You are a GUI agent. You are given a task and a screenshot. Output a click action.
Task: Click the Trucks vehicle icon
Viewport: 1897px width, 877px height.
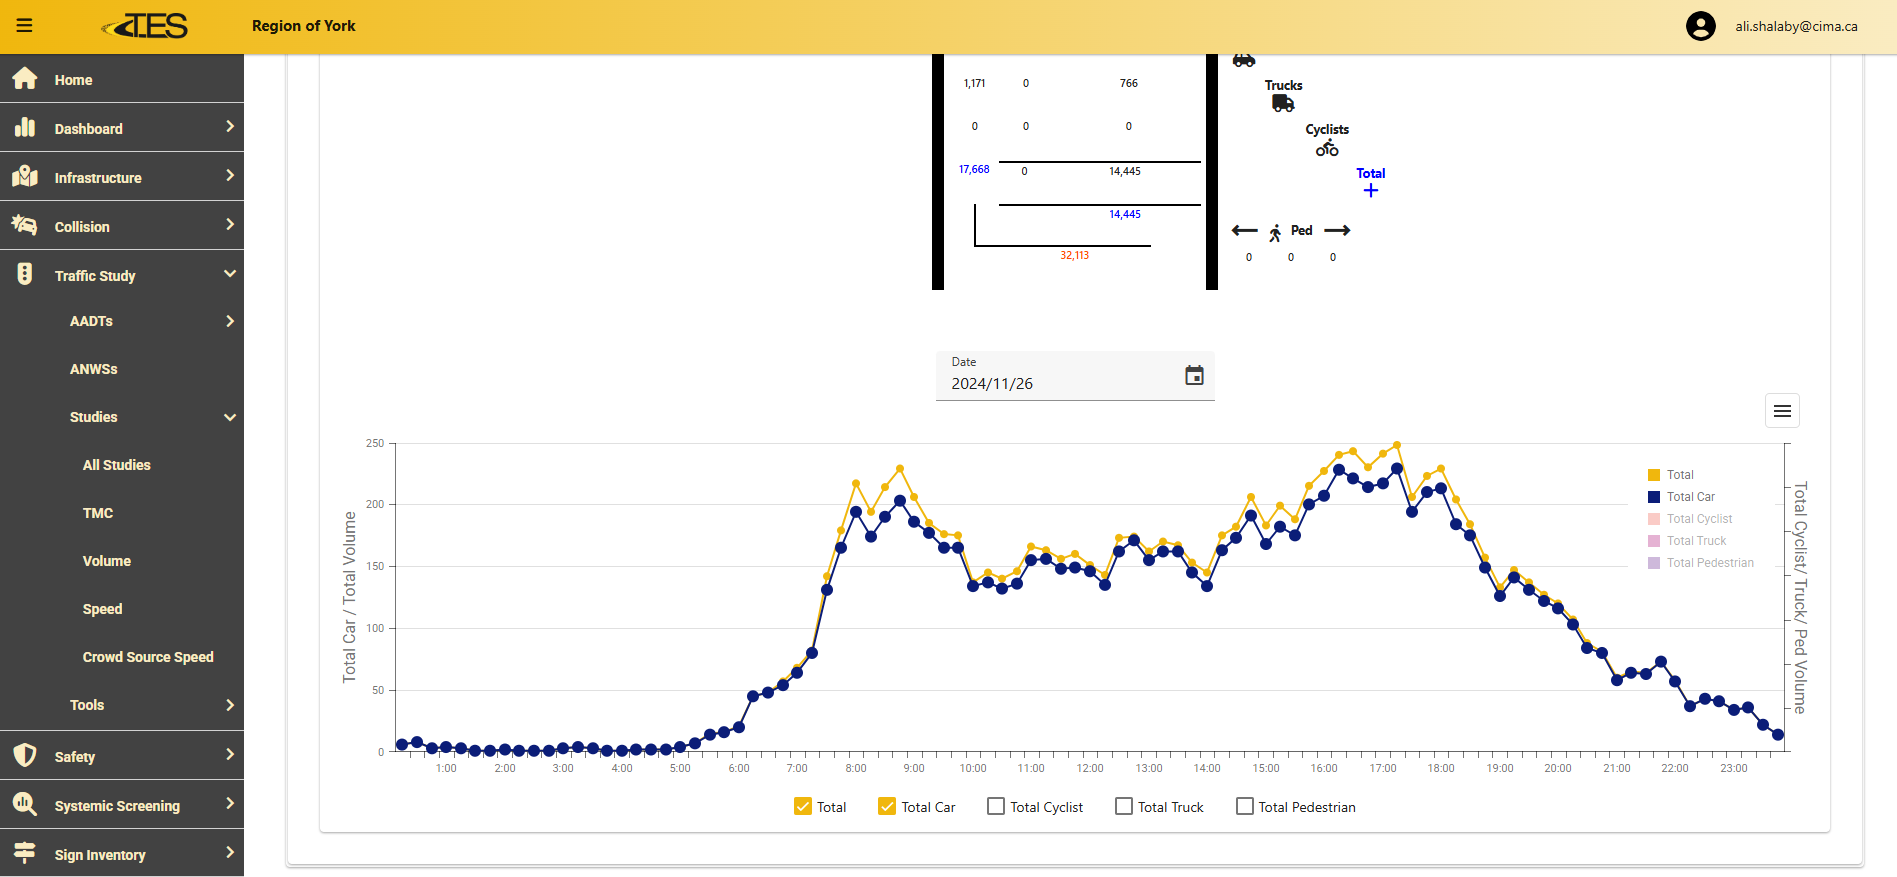coord(1283,103)
